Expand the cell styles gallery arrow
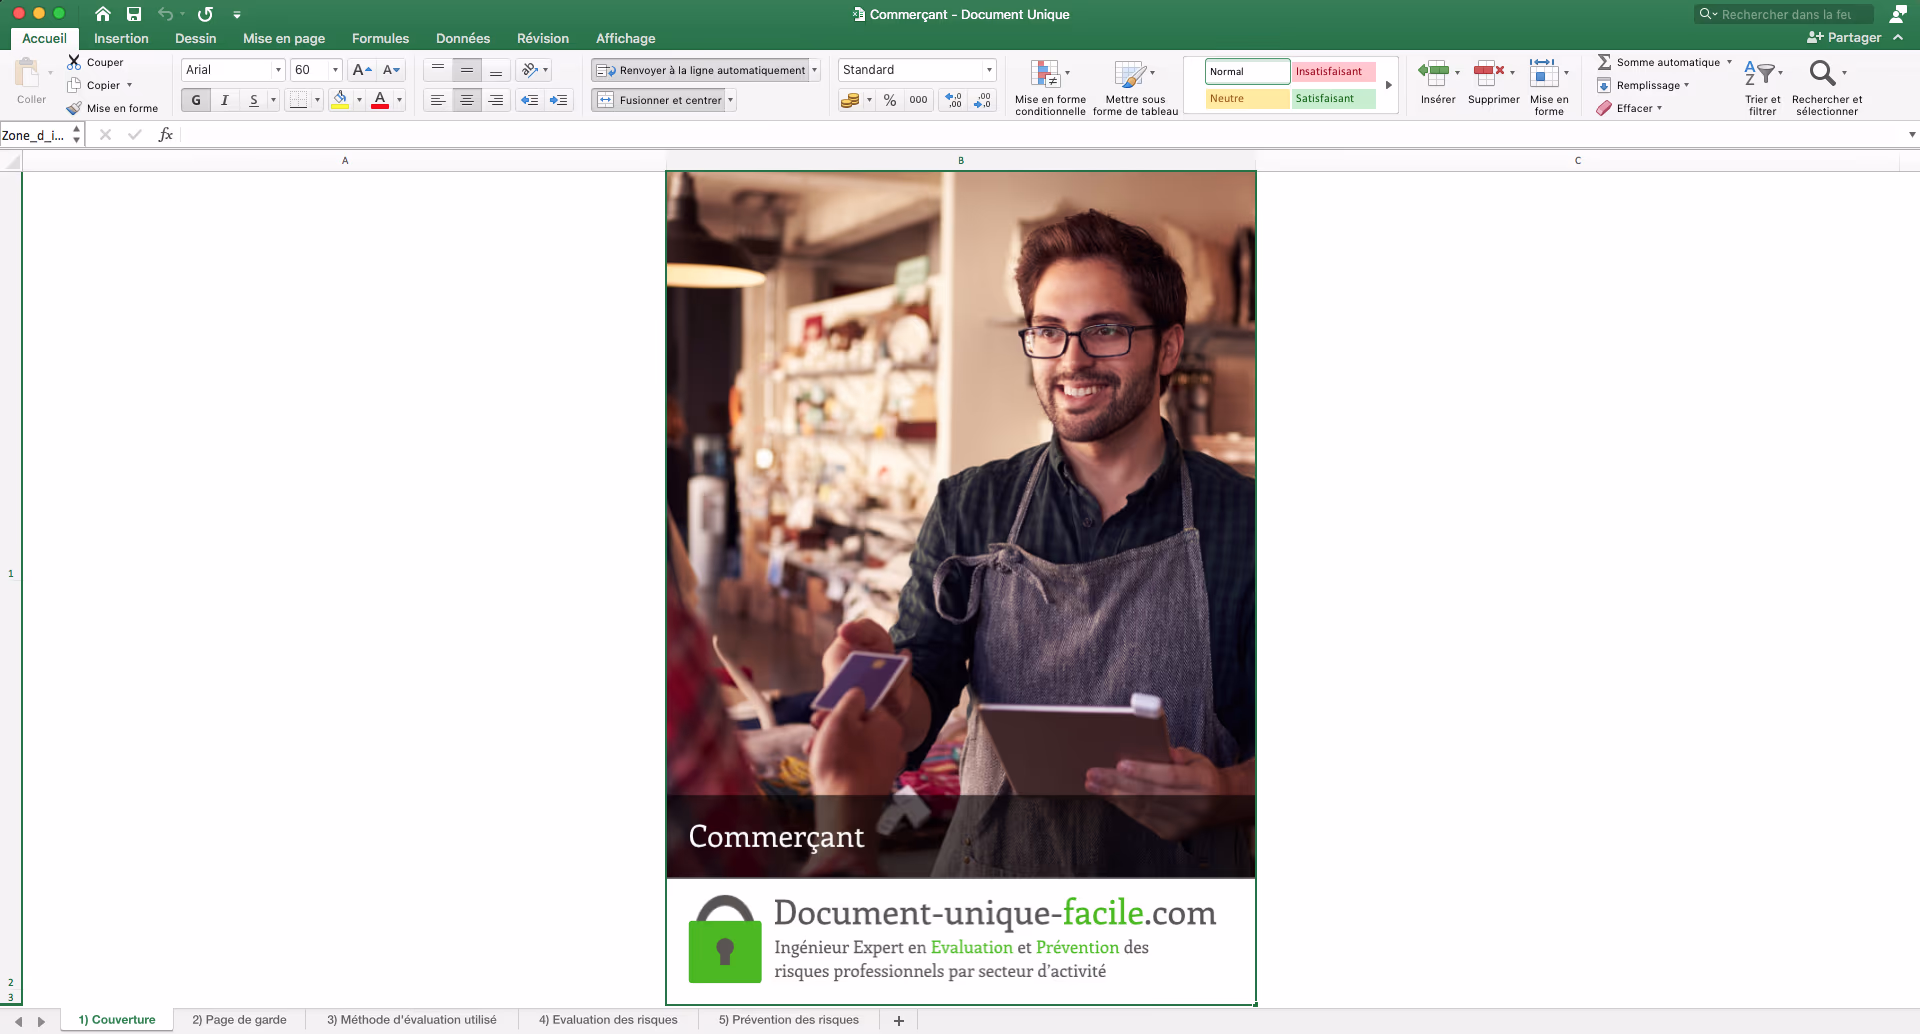The image size is (1920, 1034). pos(1389,85)
